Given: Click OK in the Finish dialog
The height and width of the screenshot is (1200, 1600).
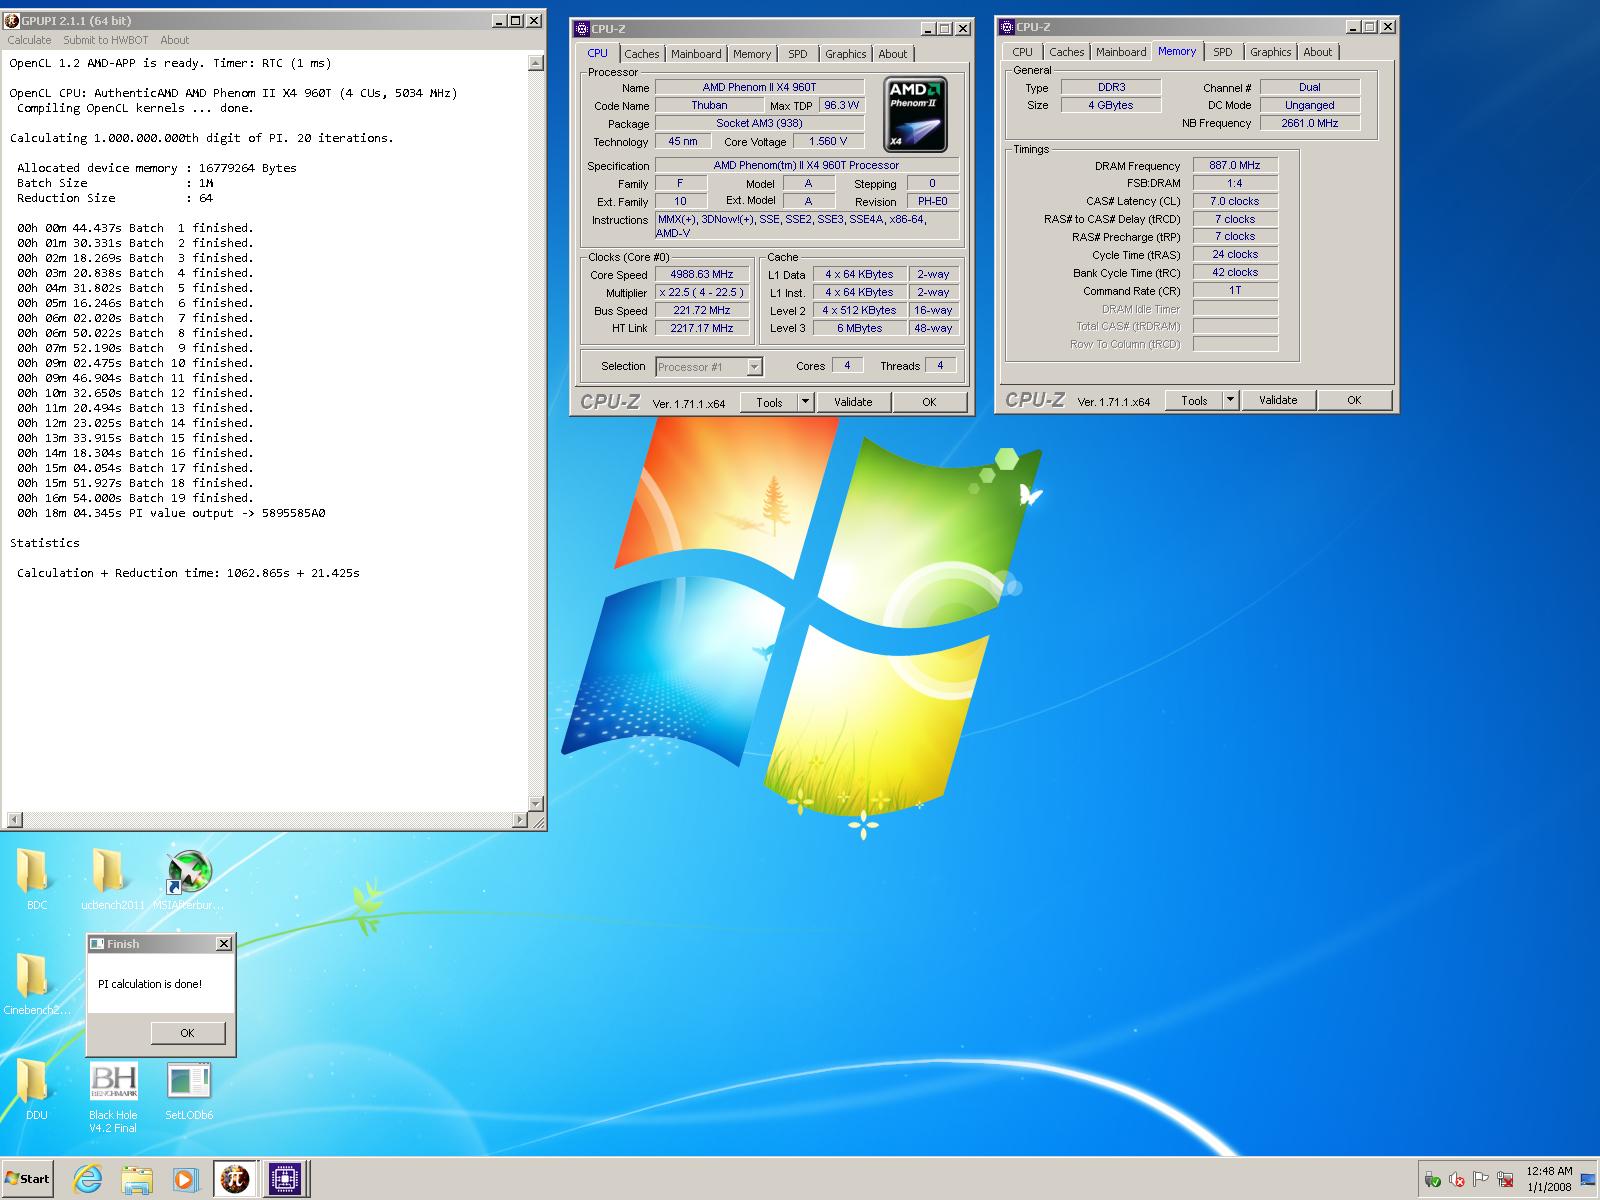Looking at the screenshot, I should click(x=187, y=1033).
